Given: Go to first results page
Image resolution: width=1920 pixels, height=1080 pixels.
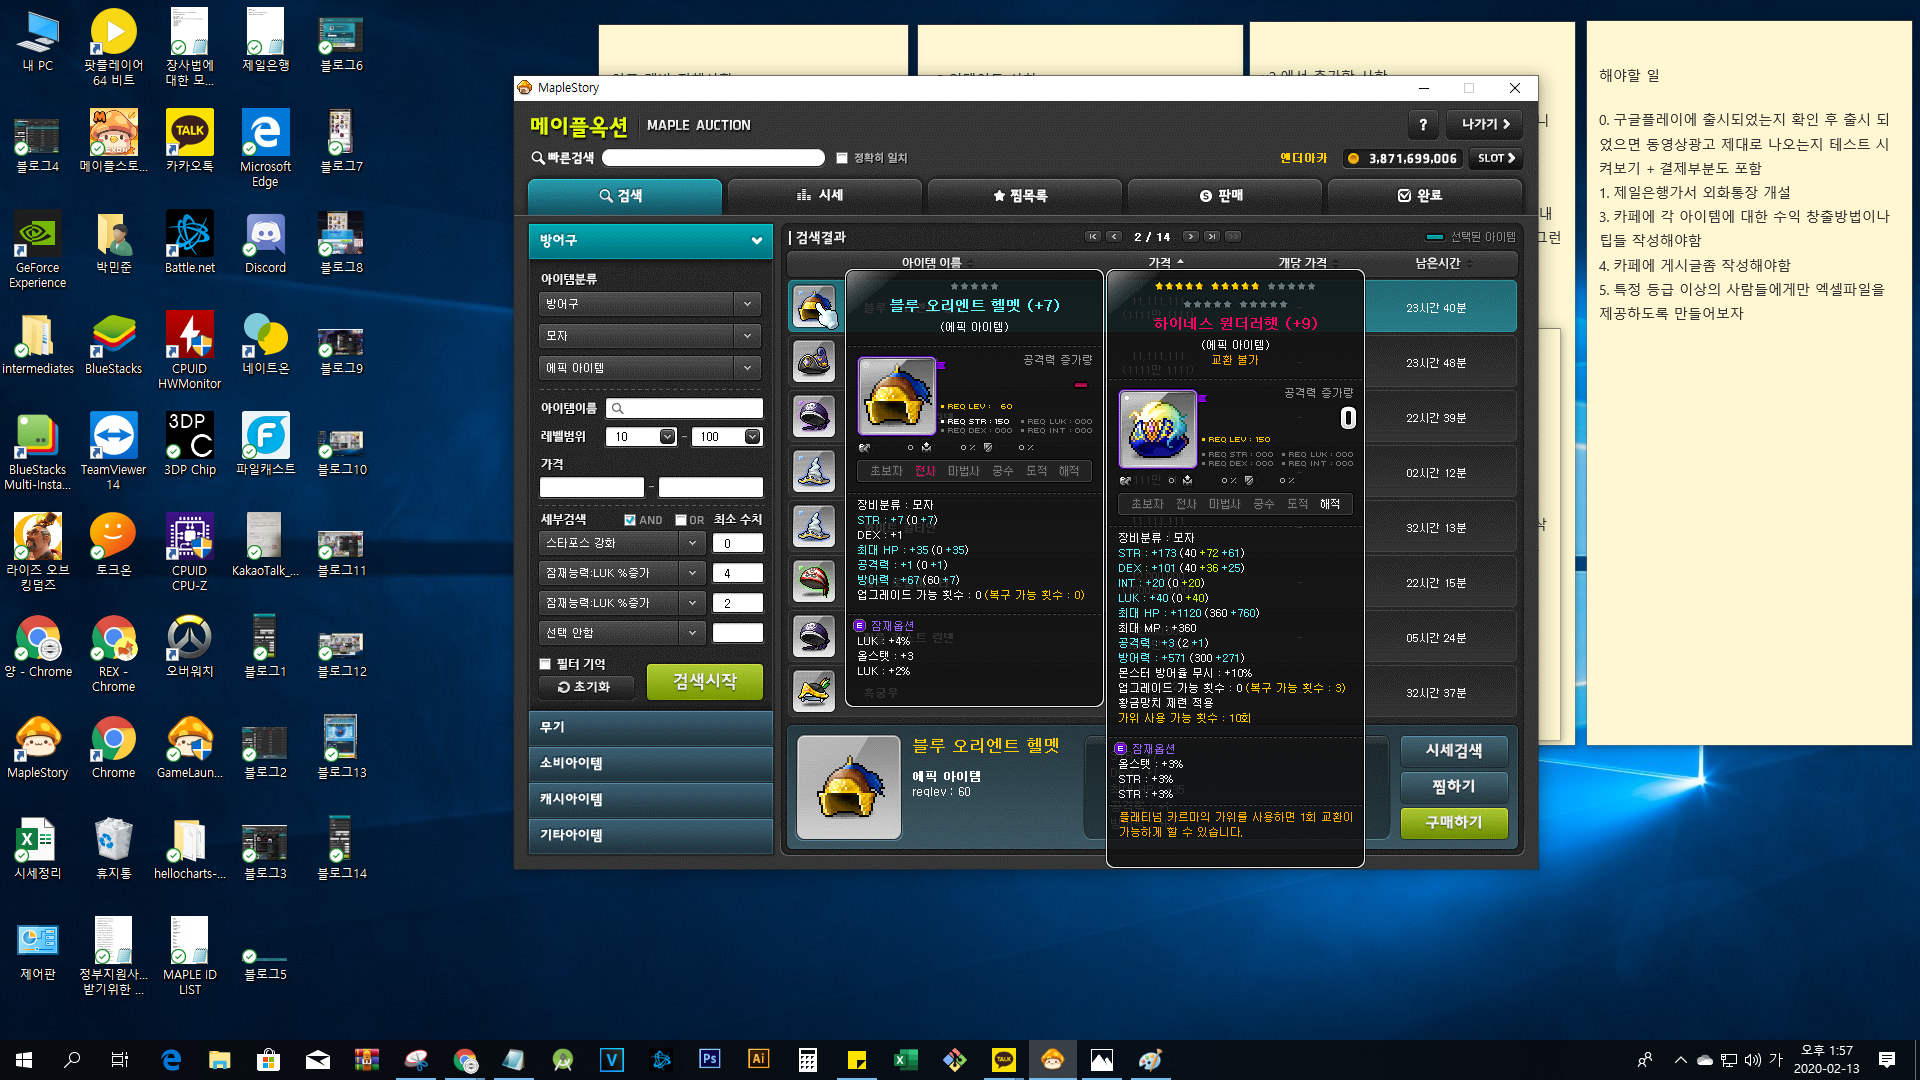Looking at the screenshot, I should (x=1093, y=237).
